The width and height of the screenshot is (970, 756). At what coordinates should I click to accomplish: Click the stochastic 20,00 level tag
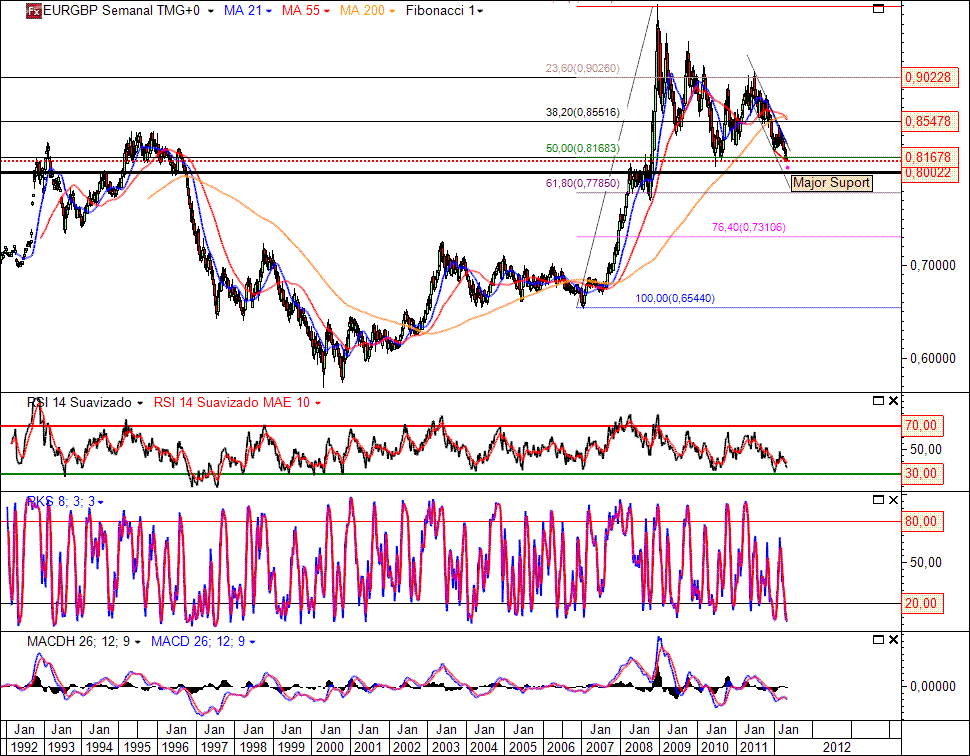(923, 604)
